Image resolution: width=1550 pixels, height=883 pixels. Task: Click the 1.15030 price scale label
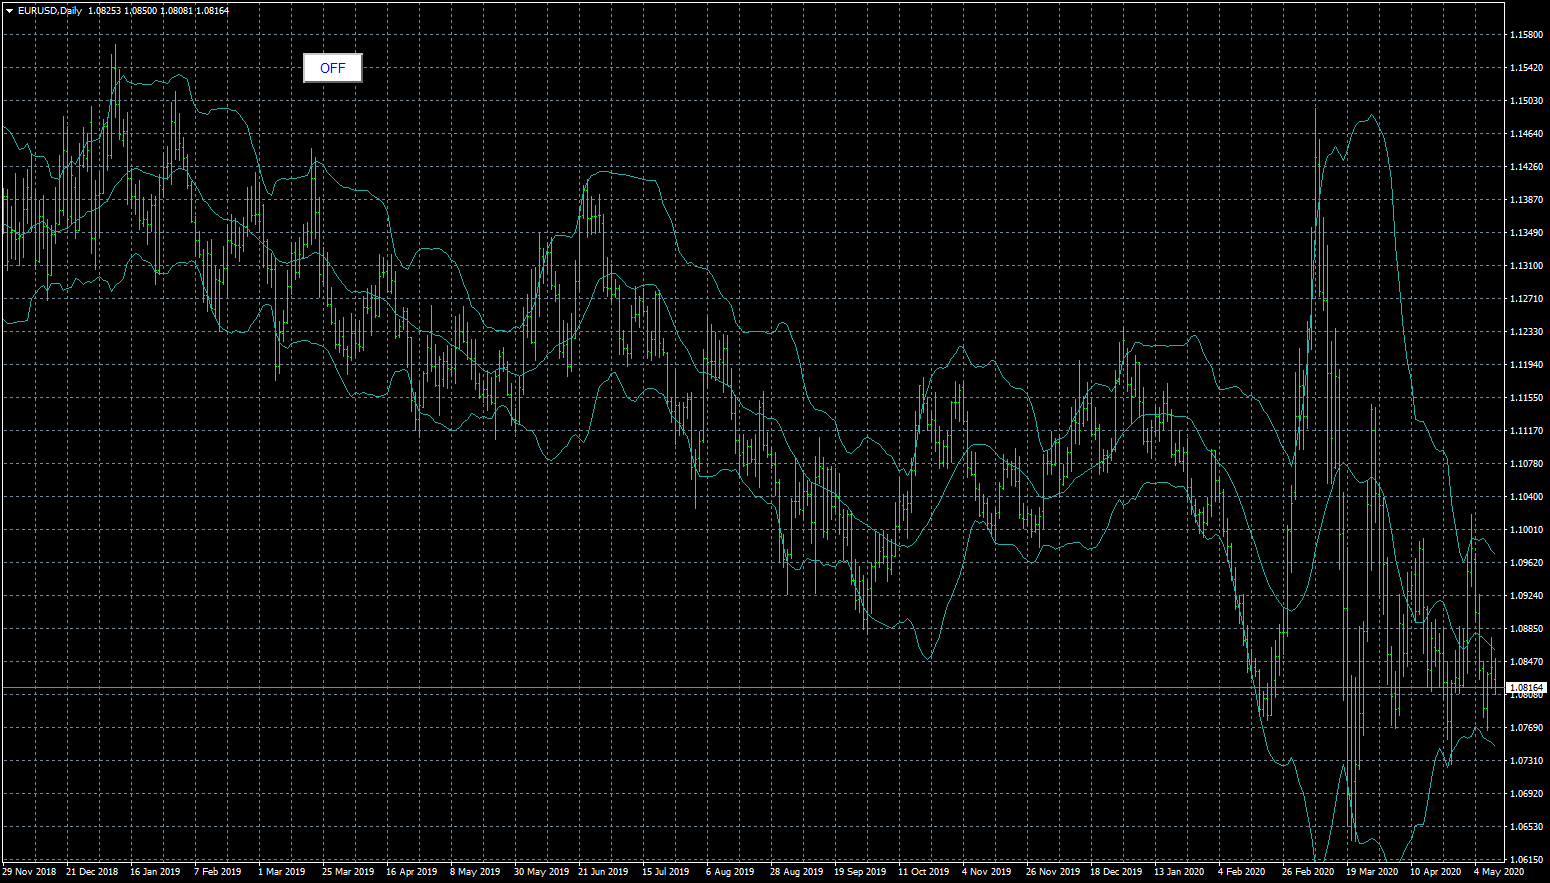(1527, 101)
